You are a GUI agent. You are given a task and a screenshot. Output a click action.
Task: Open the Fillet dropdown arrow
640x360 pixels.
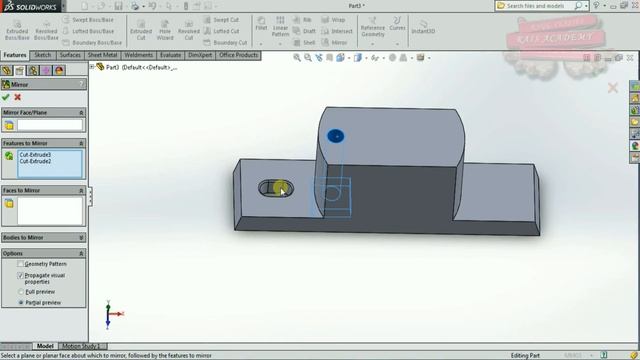[x=261, y=44]
